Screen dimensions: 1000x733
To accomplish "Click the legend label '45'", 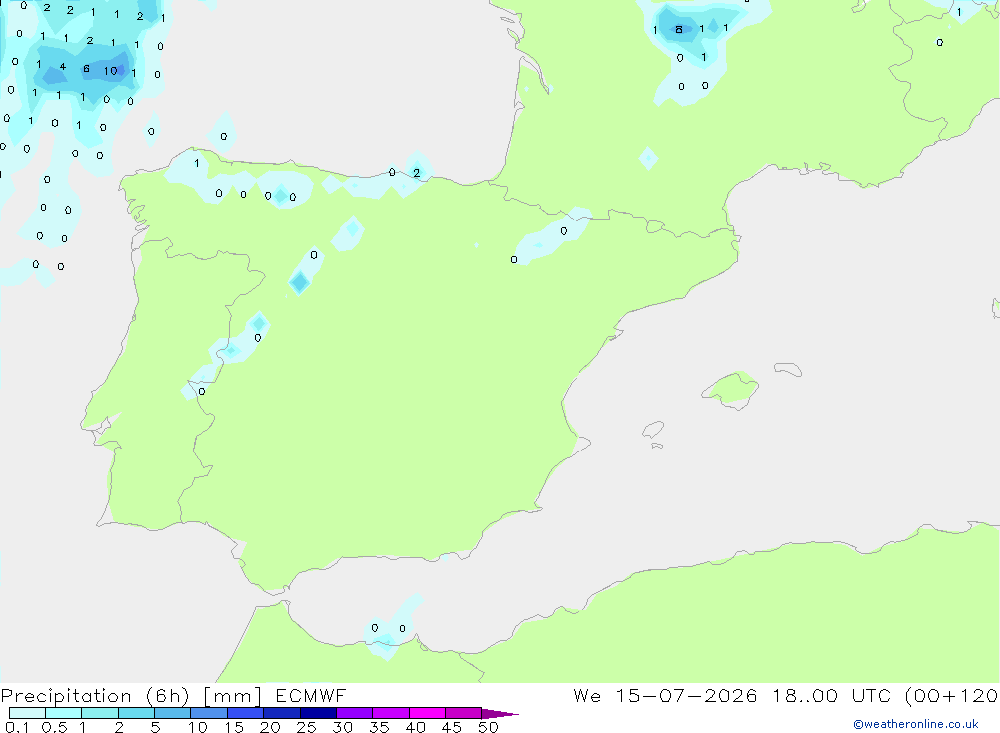I will 452,727.
